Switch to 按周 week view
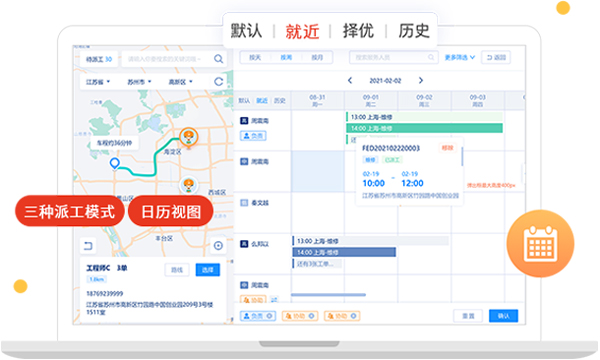The height and width of the screenshot is (360, 600). point(286,57)
